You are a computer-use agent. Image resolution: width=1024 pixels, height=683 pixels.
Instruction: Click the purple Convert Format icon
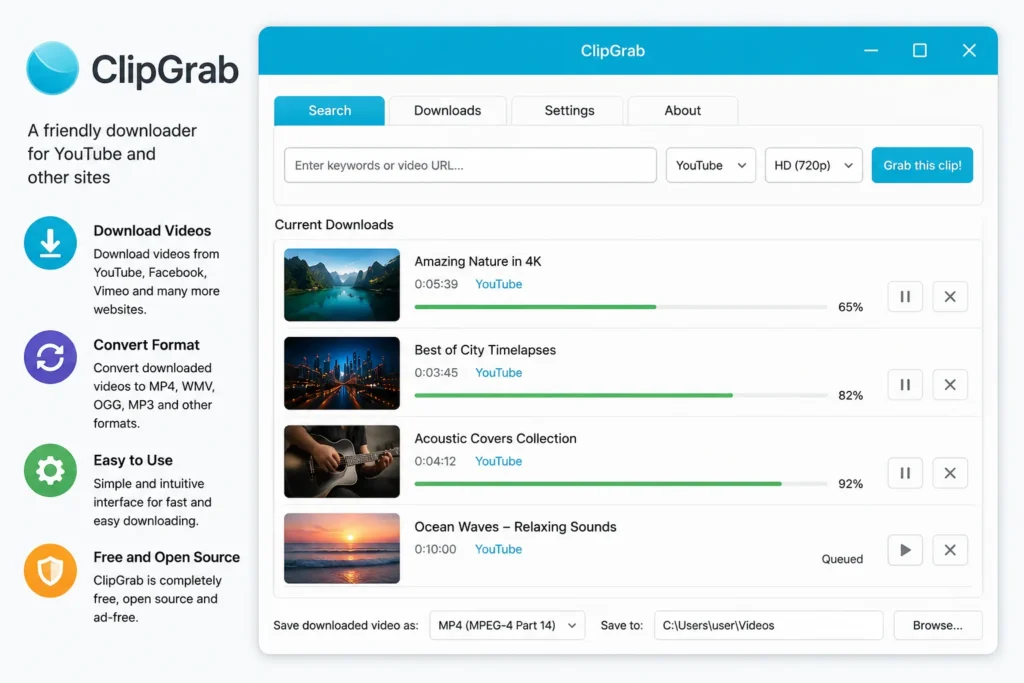(50, 357)
